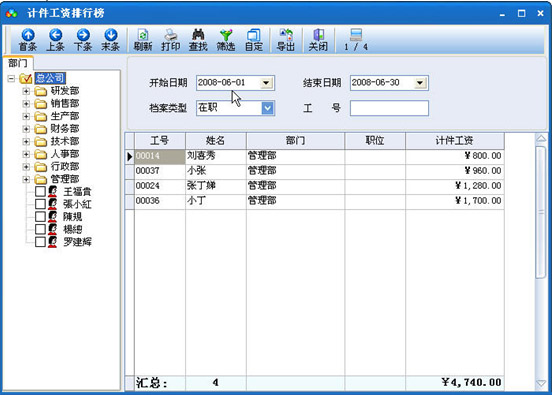The image size is (553, 395).
Task: Click 張小紅 person icon
Action: tap(53, 204)
